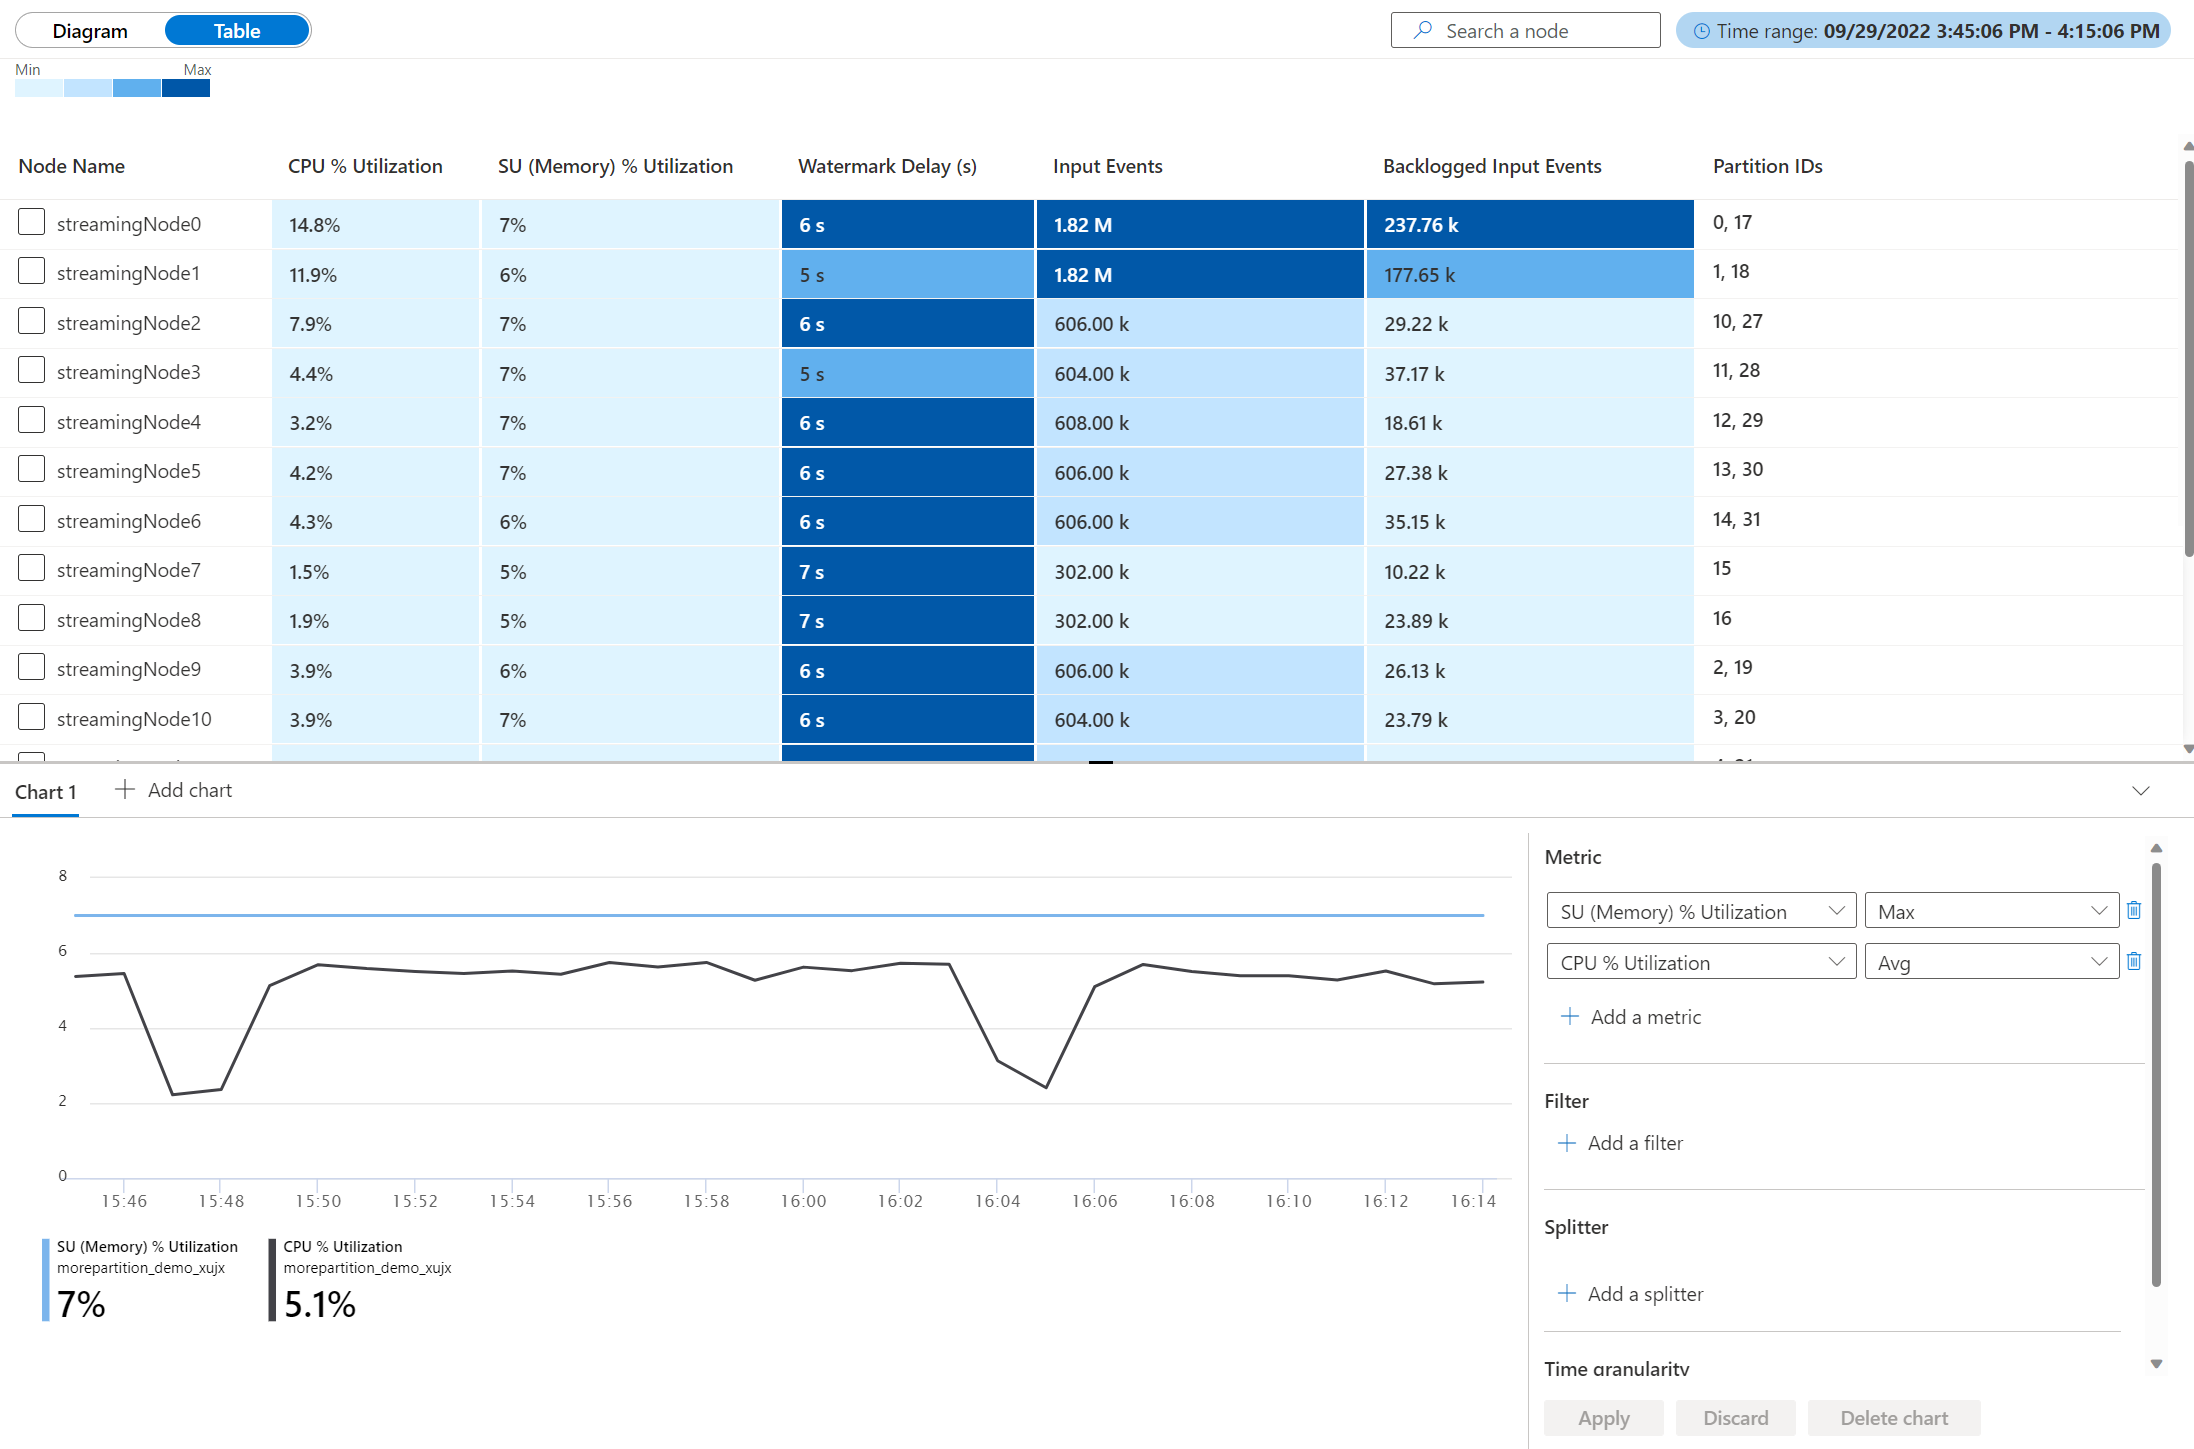Tick the streamingNode10 checkbox

[32, 717]
